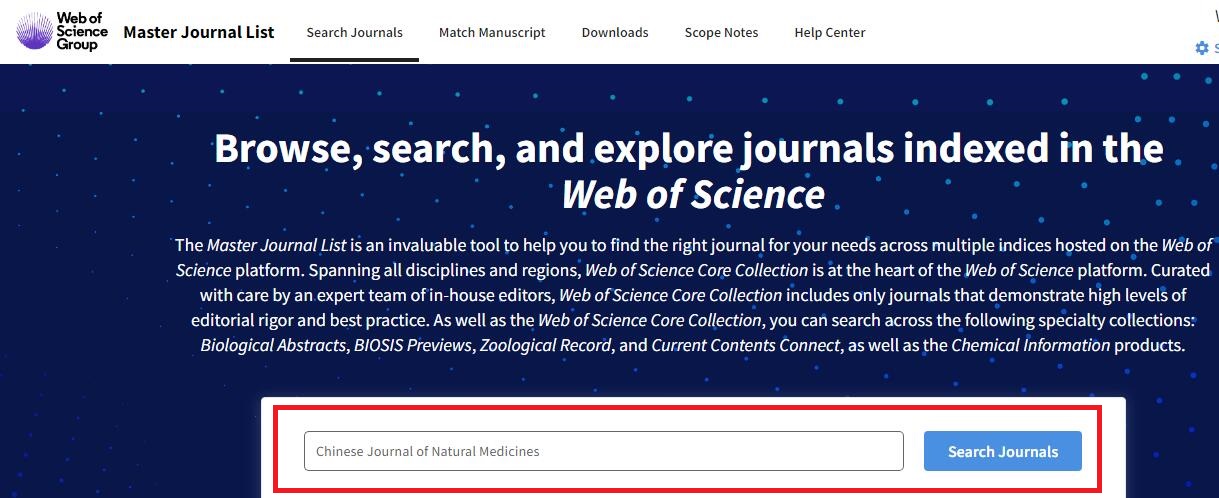1219x498 pixels.
Task: Switch to the Search Journals tab
Action: click(354, 32)
